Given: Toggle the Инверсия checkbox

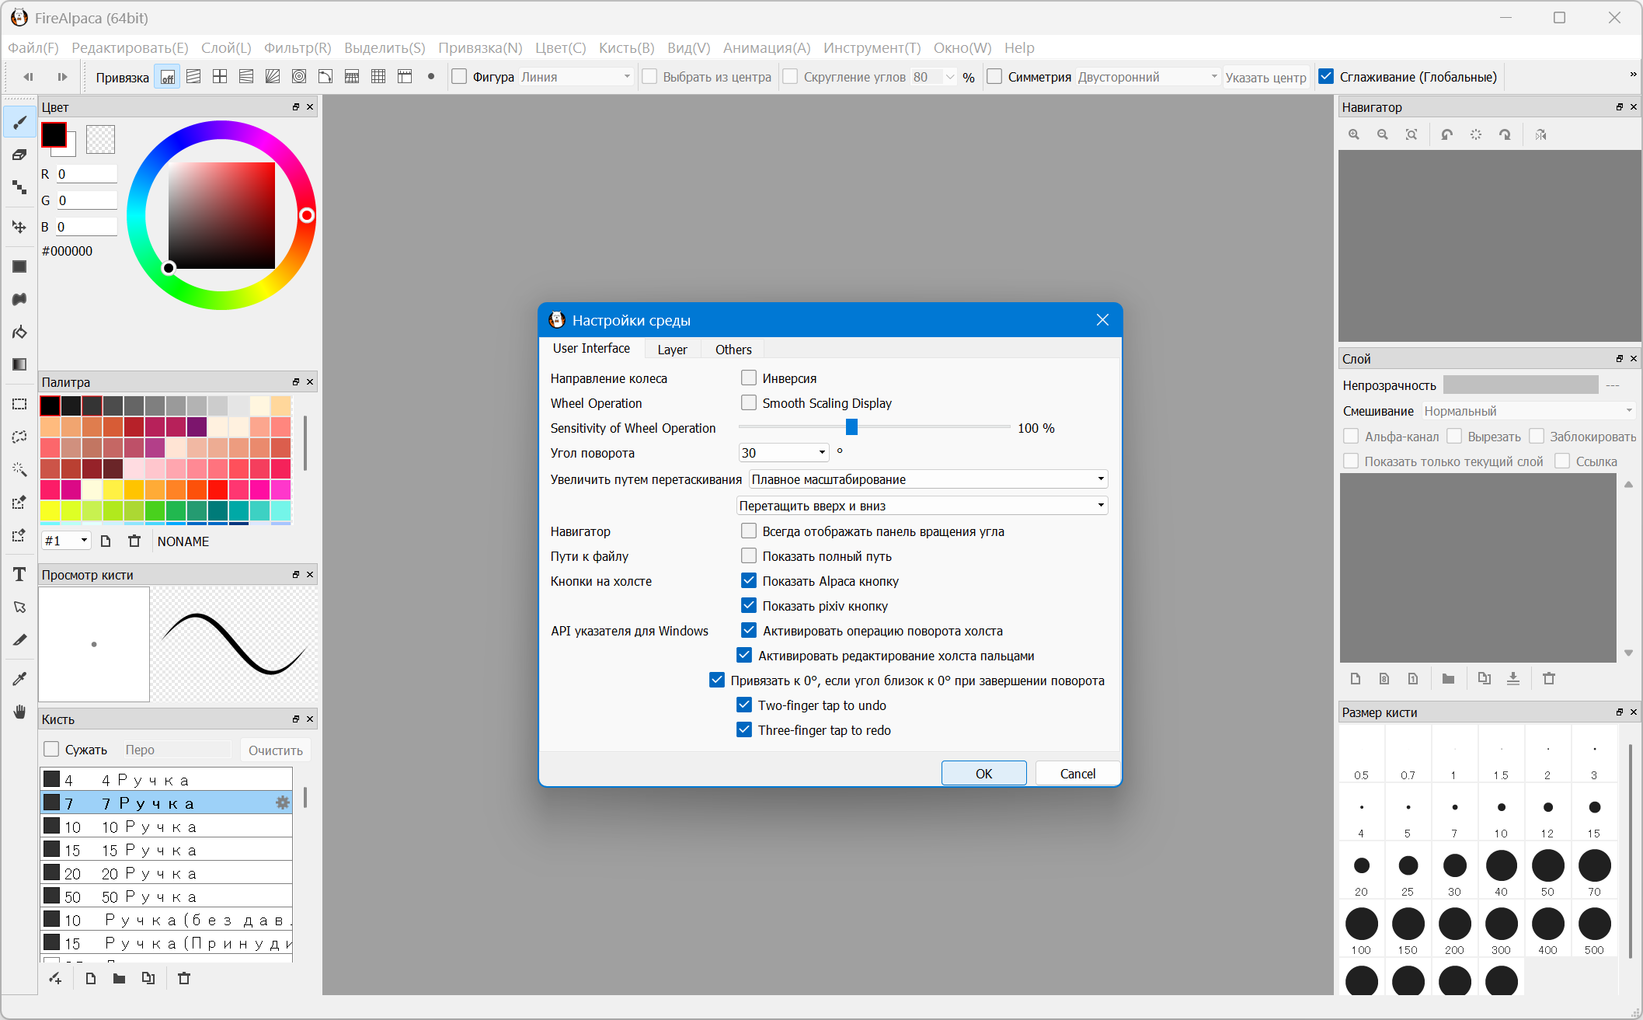Looking at the screenshot, I should tap(748, 378).
